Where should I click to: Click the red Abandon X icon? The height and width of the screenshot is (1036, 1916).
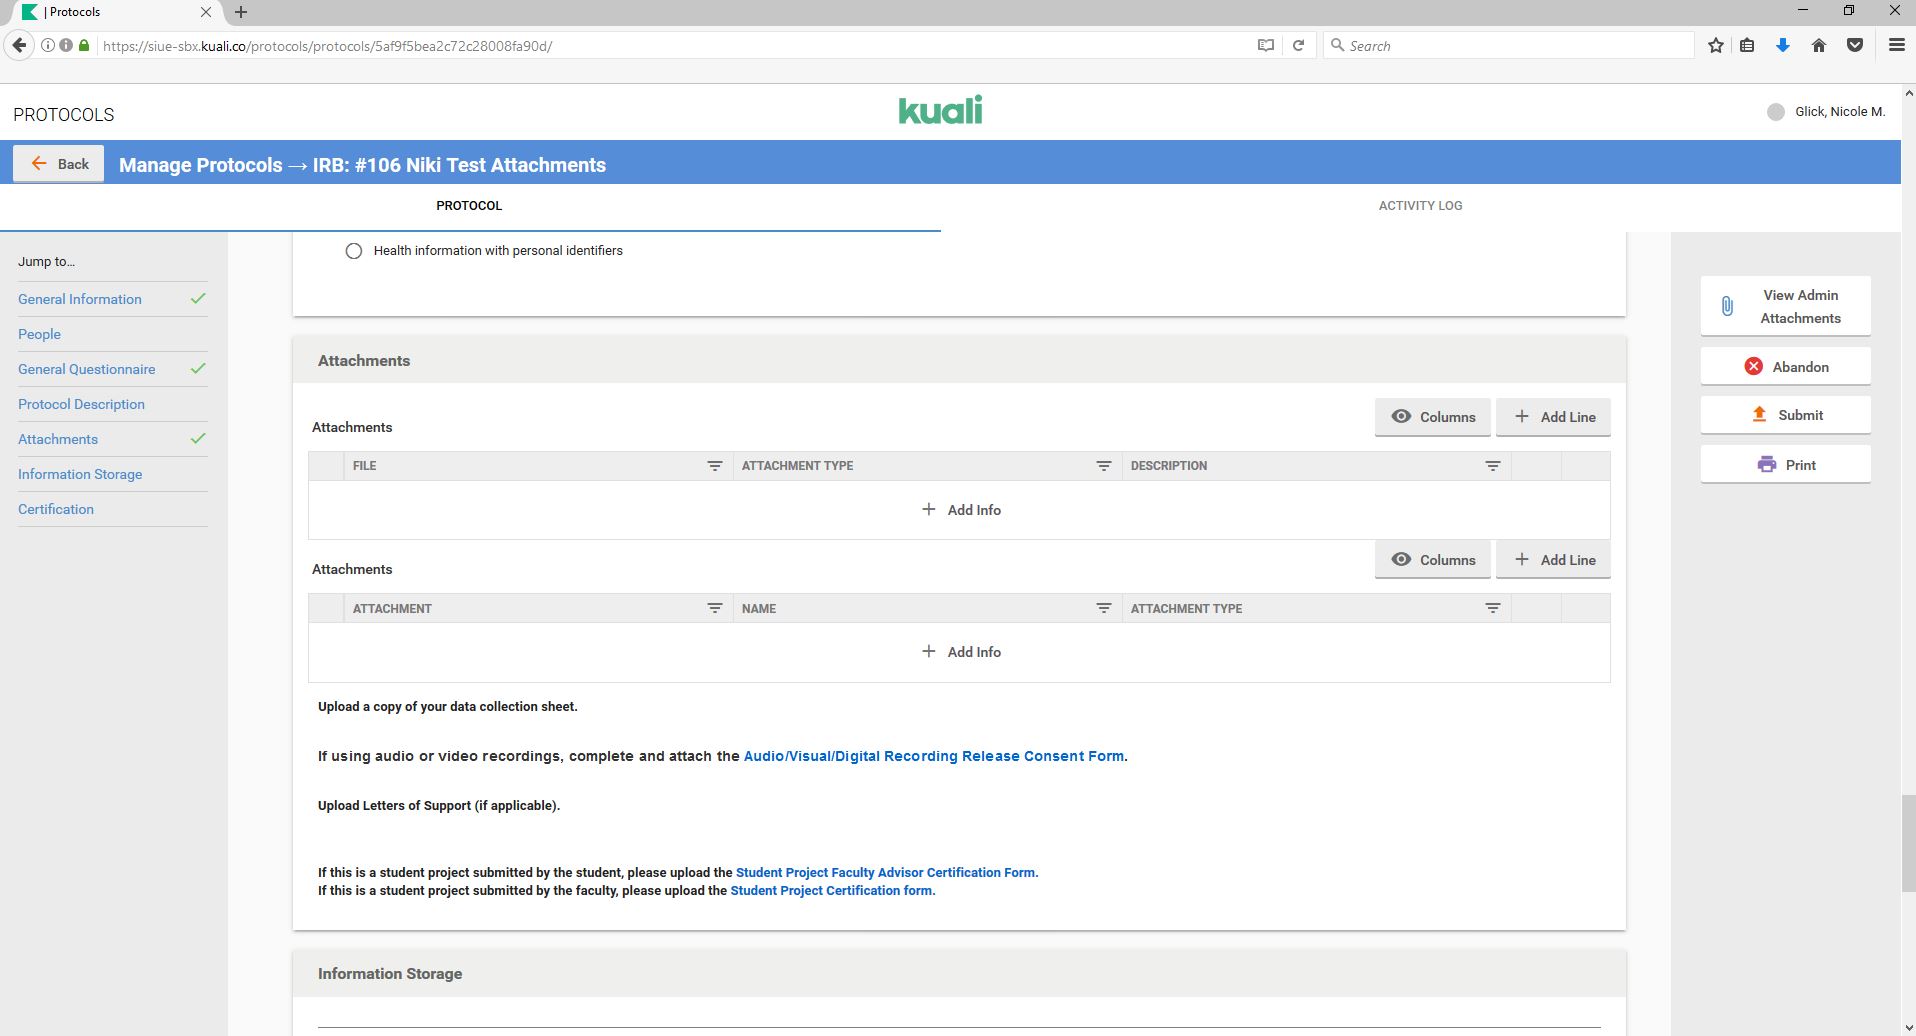coord(1753,367)
